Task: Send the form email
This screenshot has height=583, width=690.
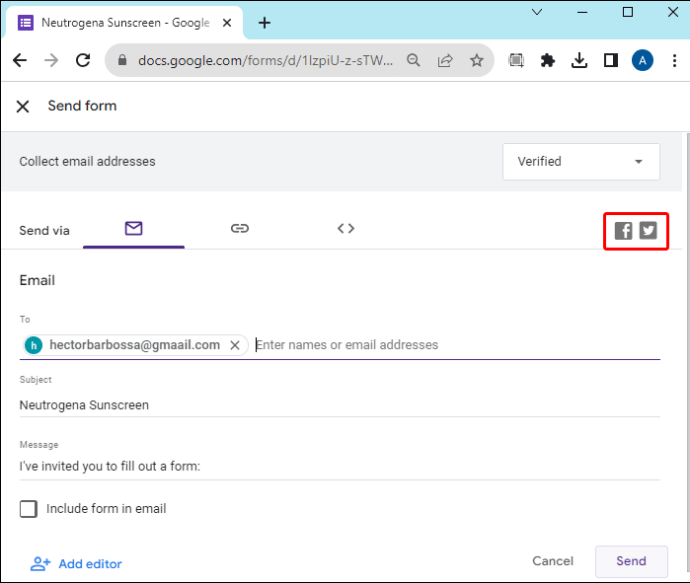Action: click(631, 561)
